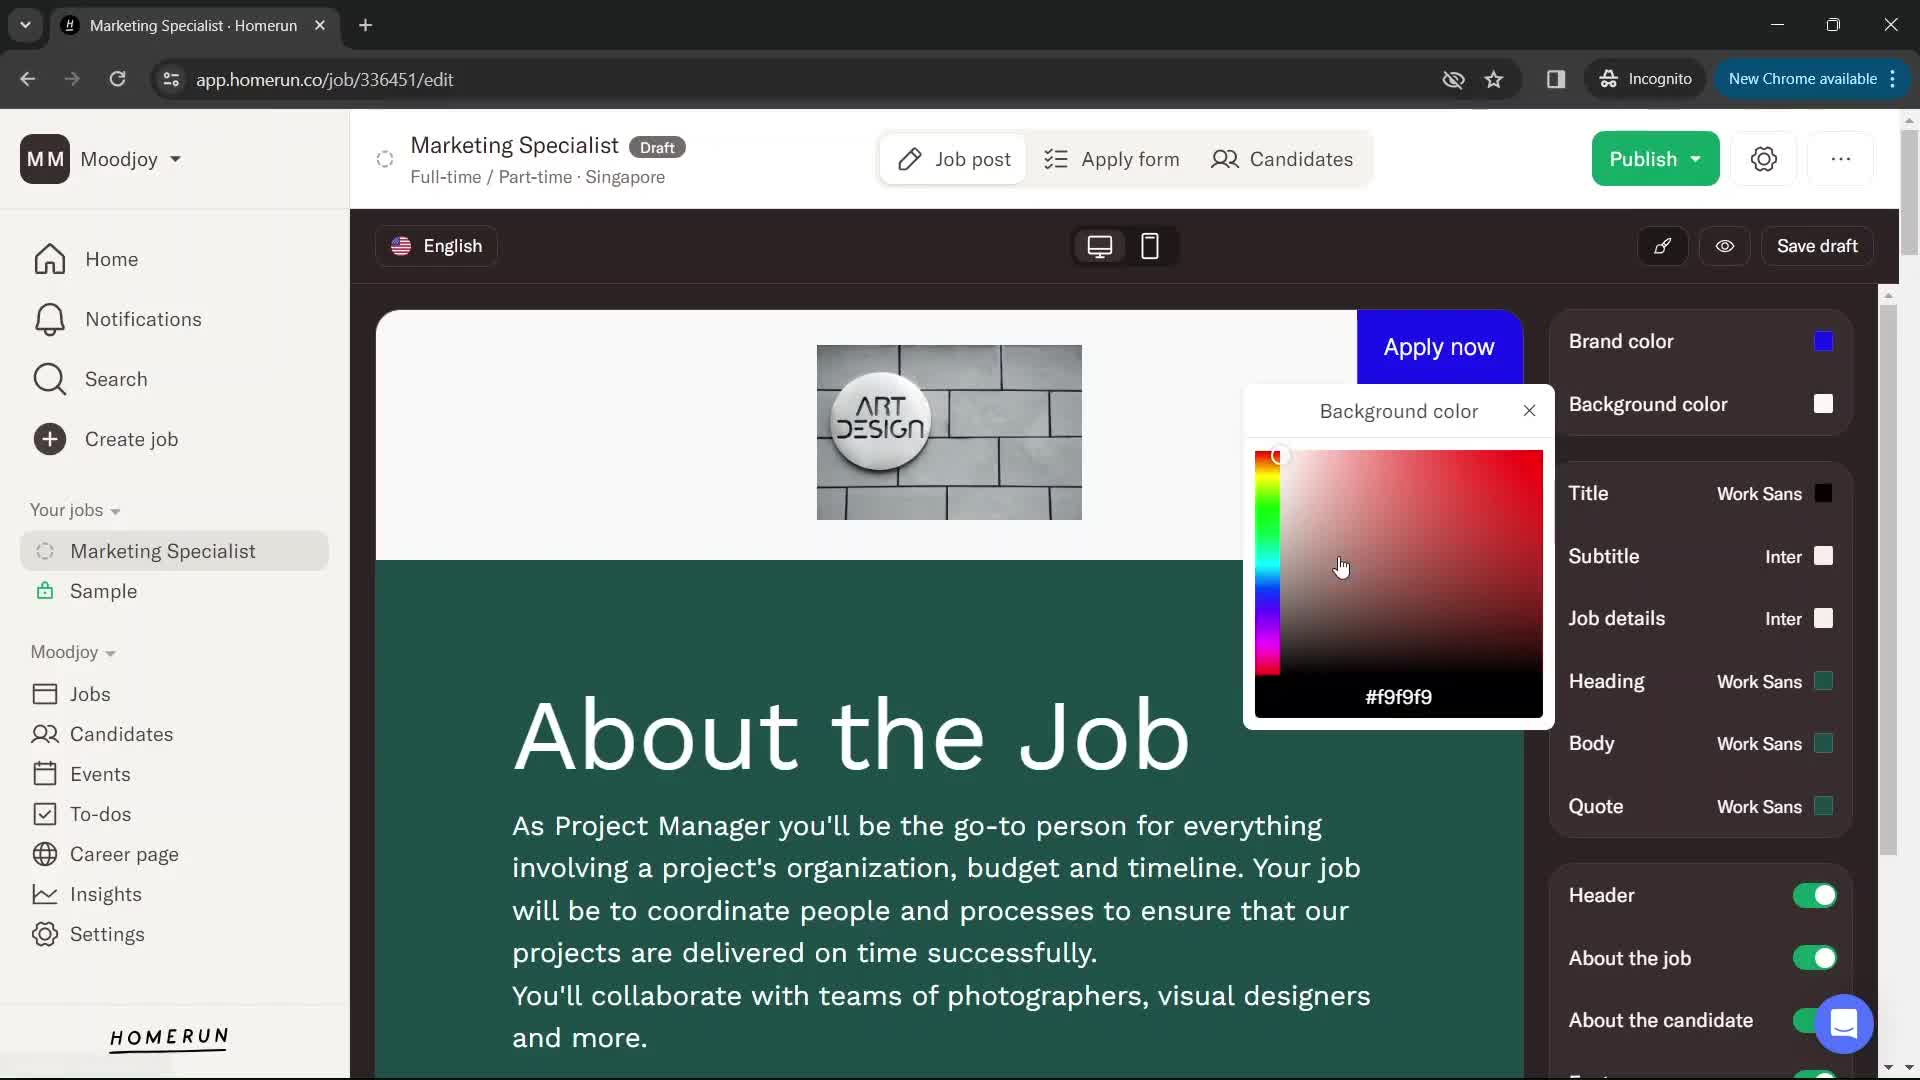Open the Events calendar icon

[x=45, y=774]
